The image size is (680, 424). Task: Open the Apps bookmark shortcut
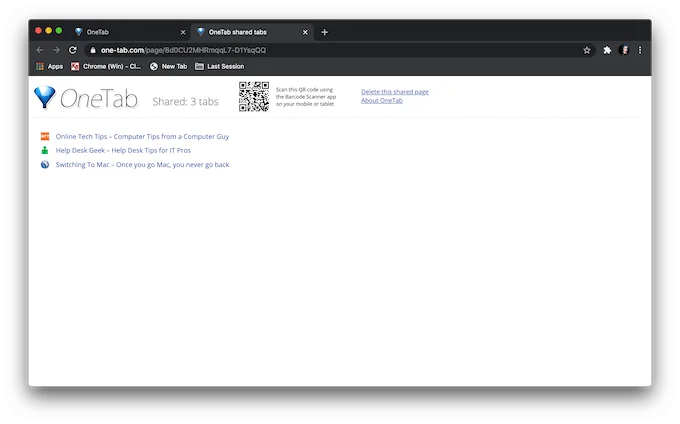pos(49,66)
